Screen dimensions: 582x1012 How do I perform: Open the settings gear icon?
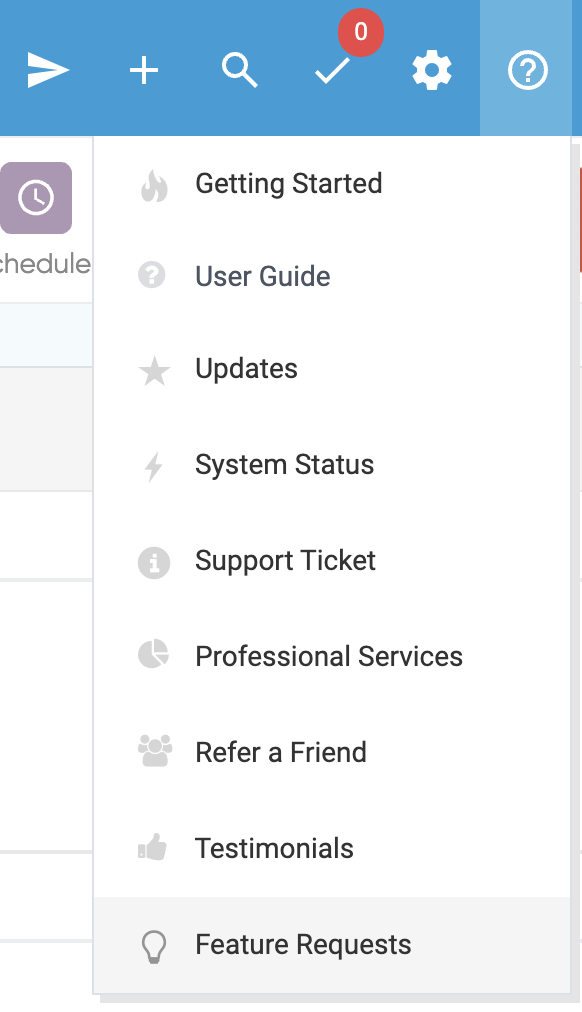click(x=432, y=70)
